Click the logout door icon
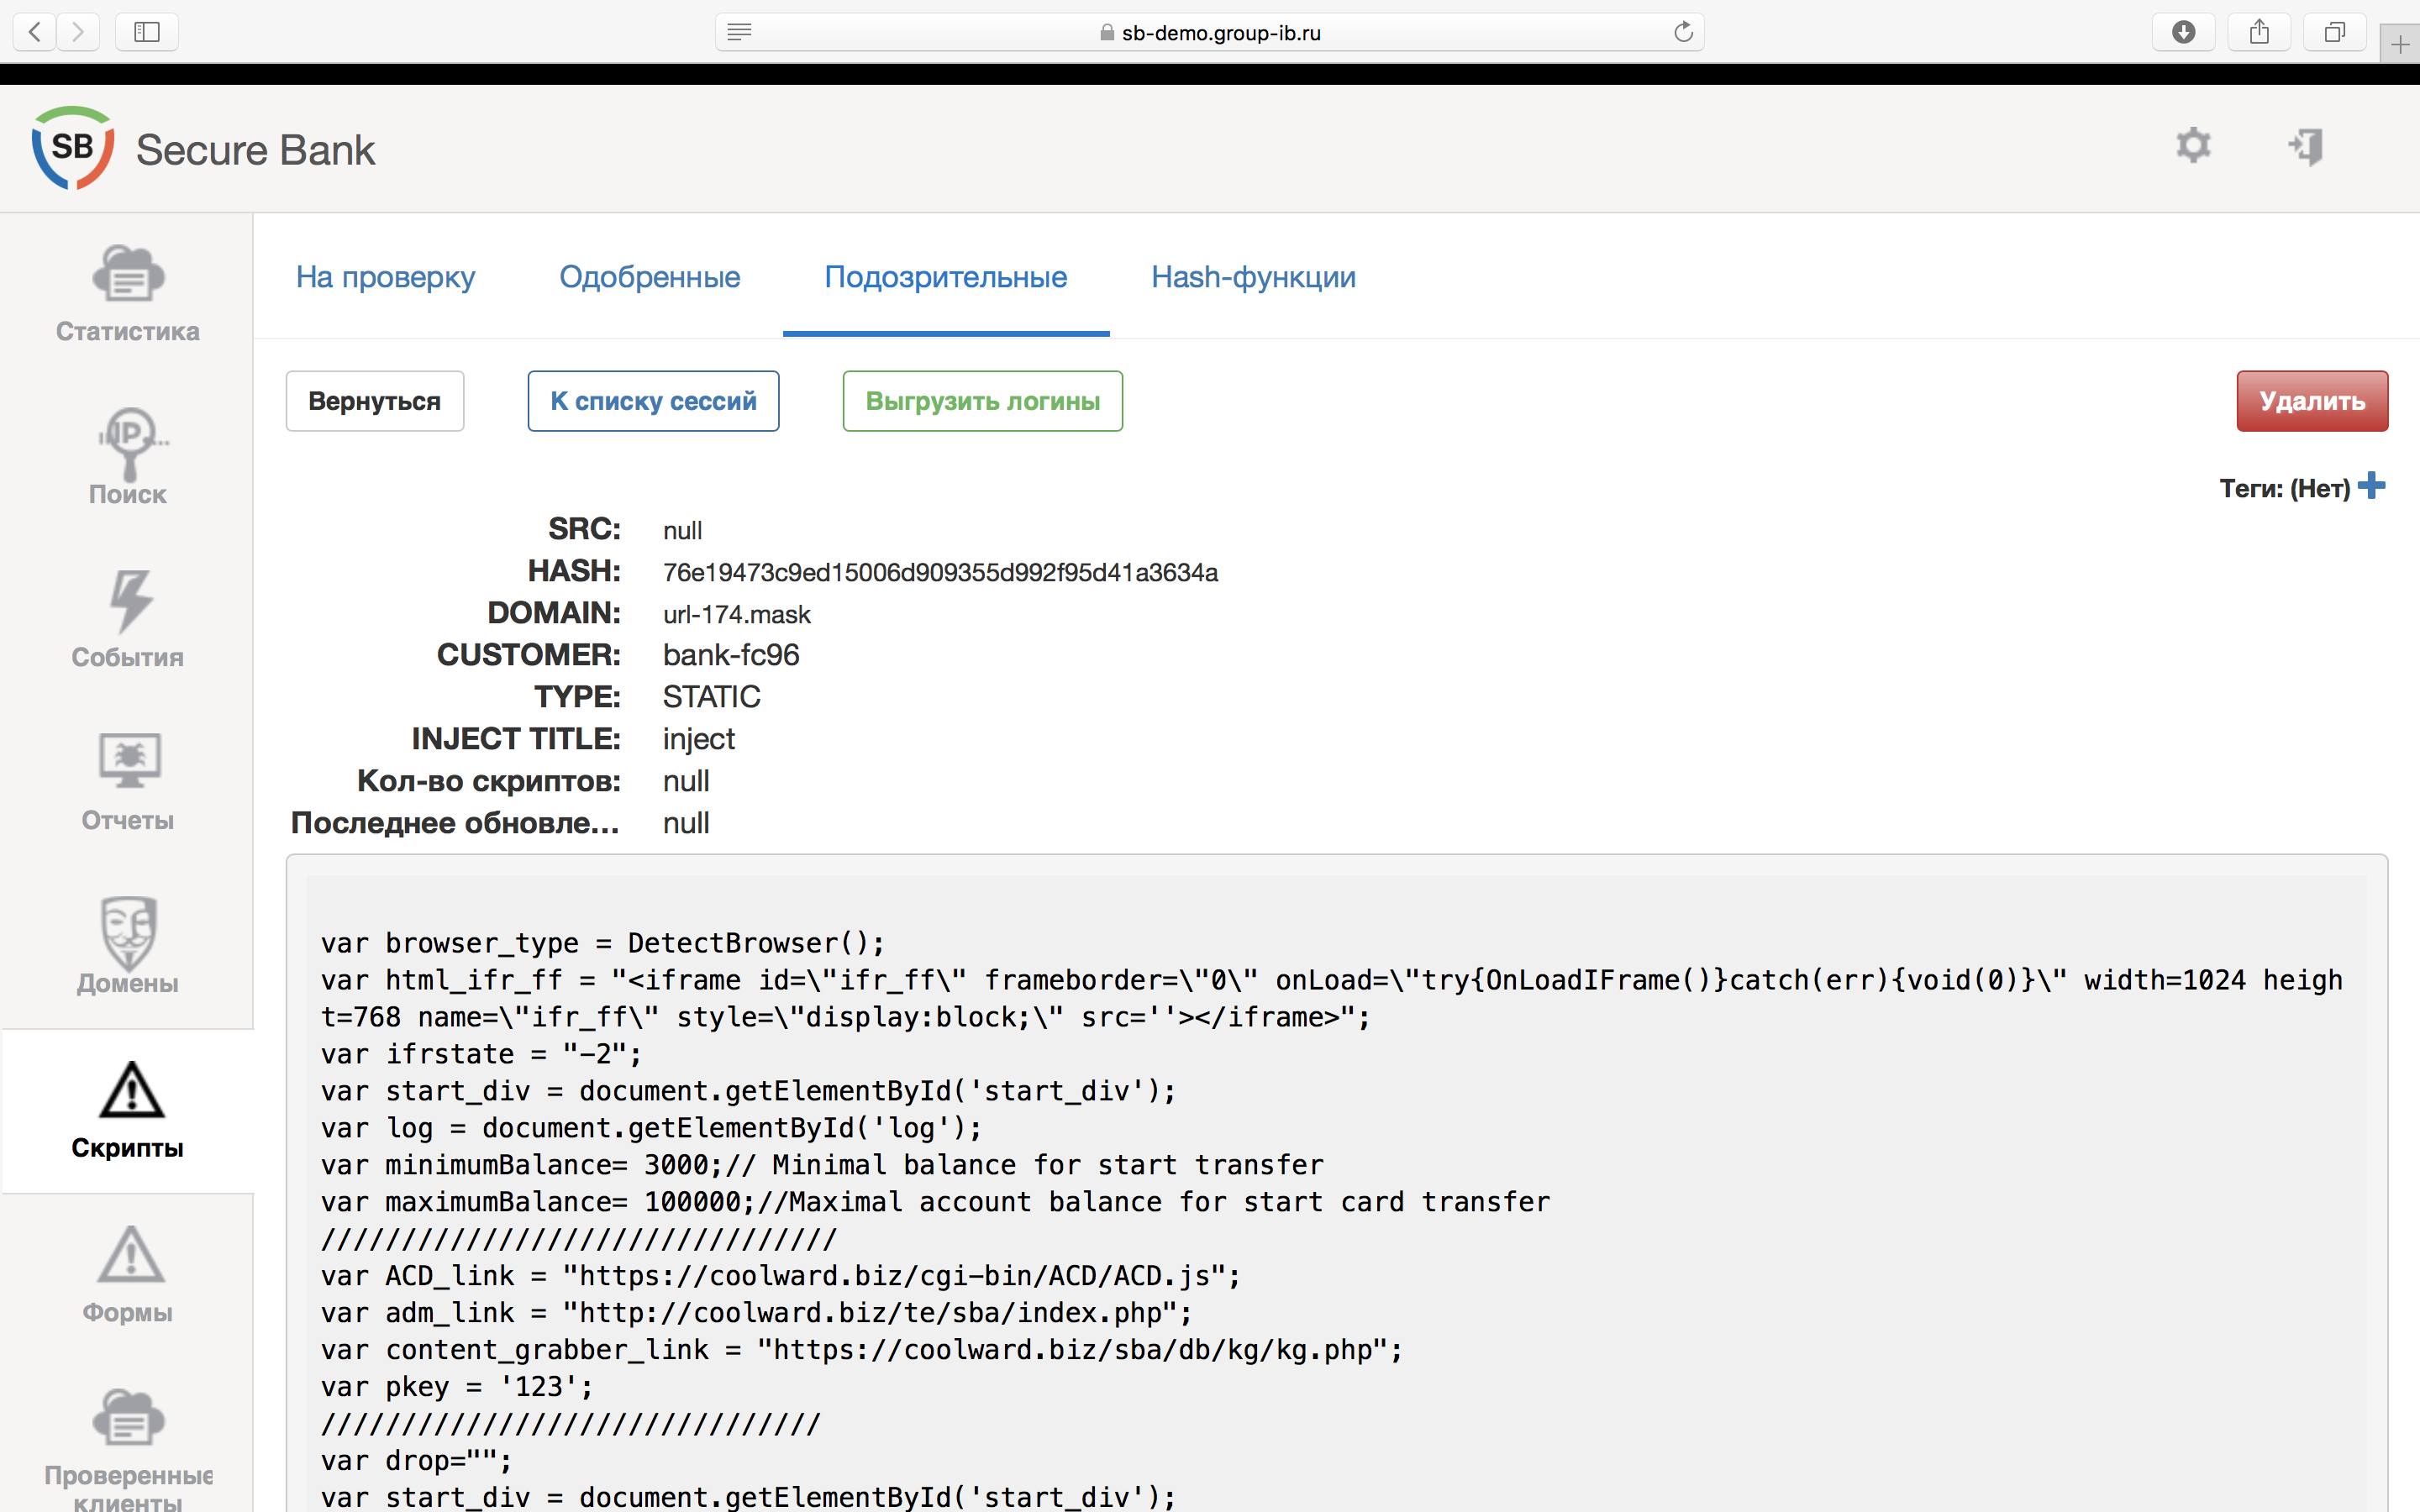The height and width of the screenshot is (1512, 2420). pos(2306,147)
